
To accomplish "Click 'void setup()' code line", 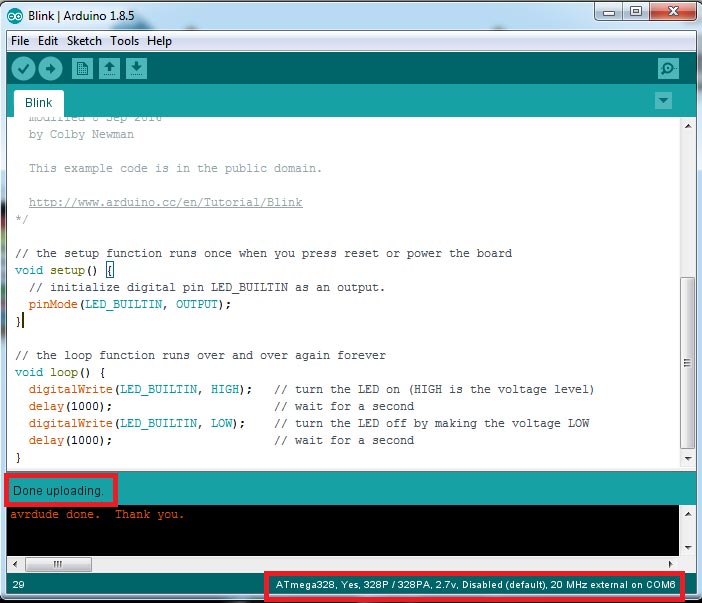I will (64, 270).
